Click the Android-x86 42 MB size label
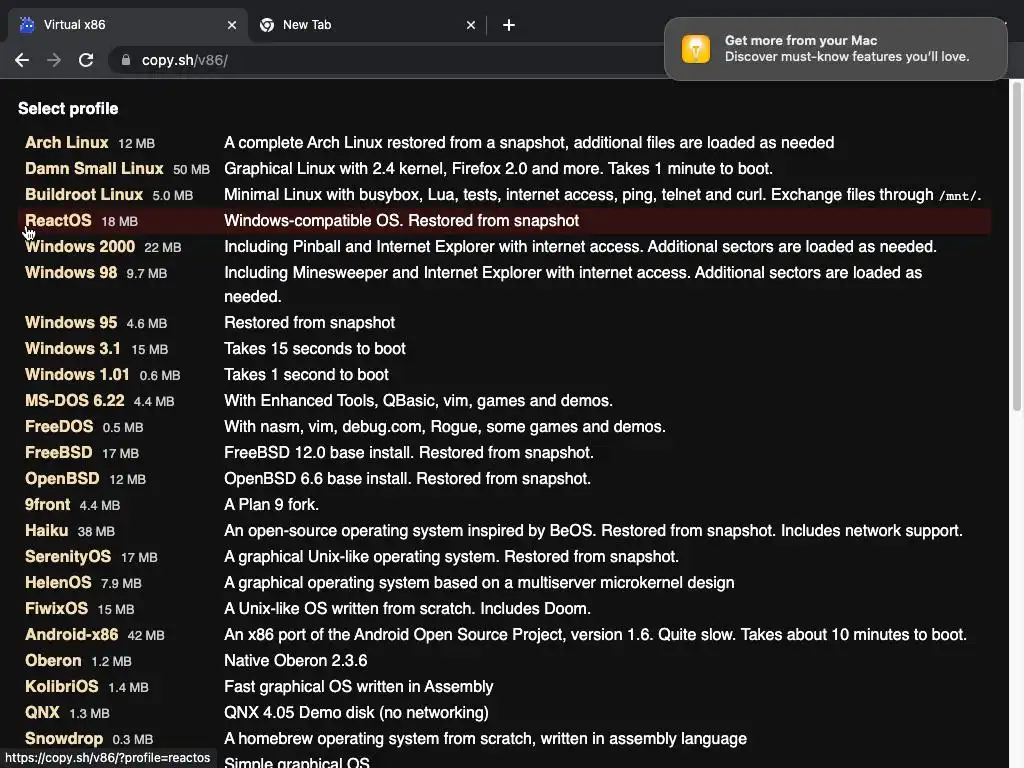The image size is (1024, 768). click(x=146, y=635)
